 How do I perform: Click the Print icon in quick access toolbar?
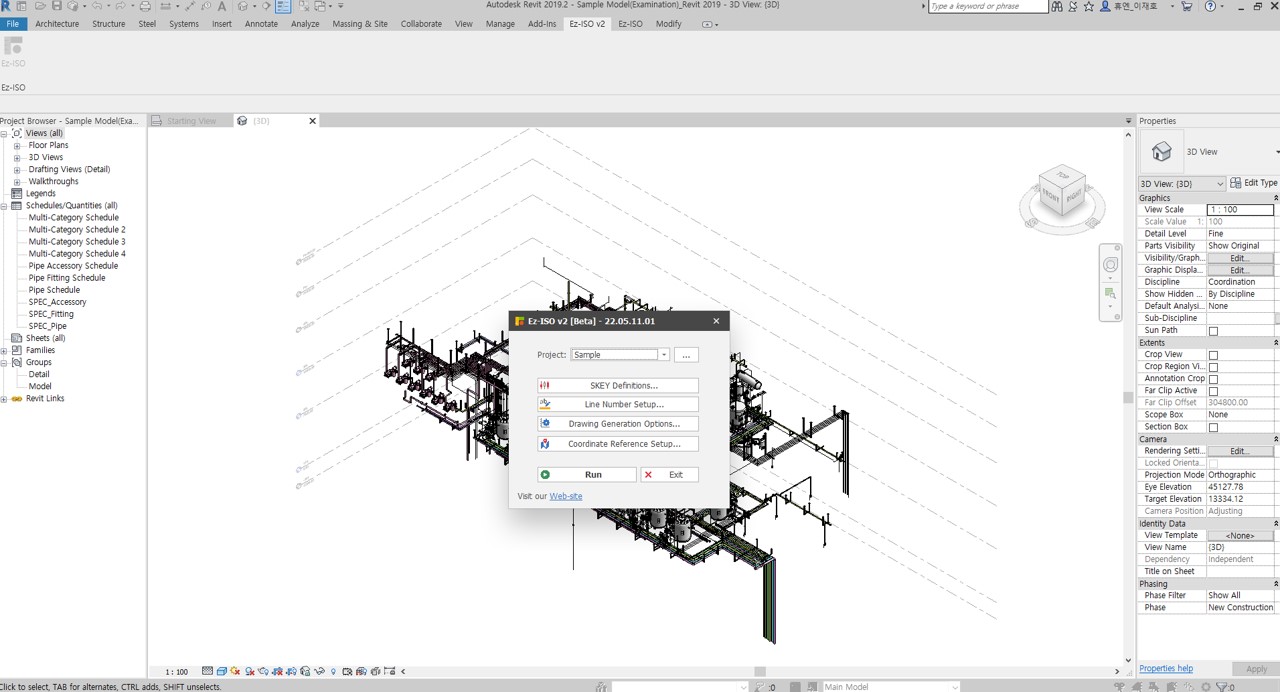145,6
